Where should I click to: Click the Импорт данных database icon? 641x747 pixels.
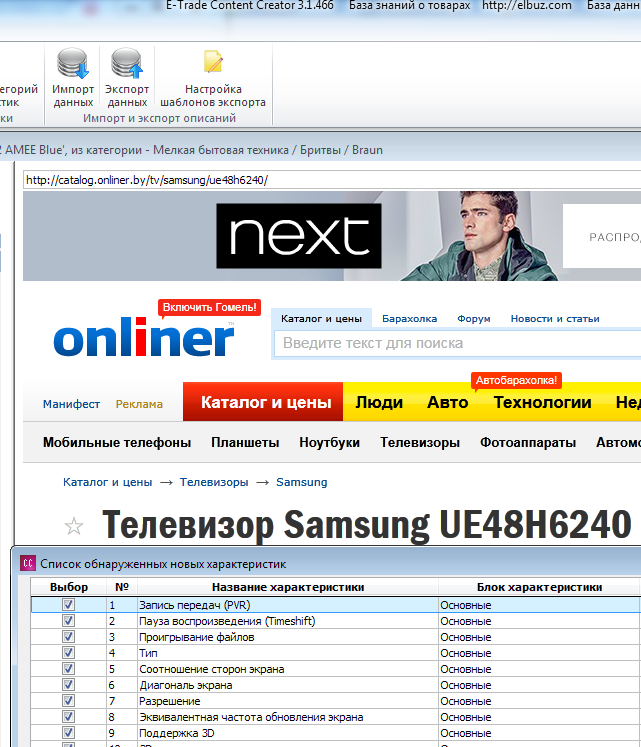[x=72, y=63]
